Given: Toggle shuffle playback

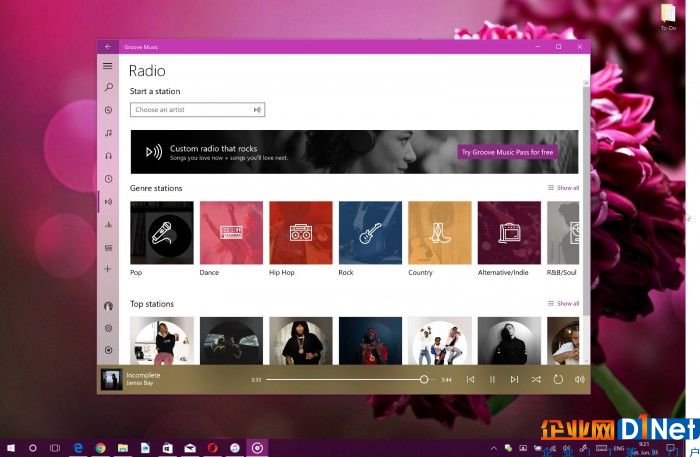Looking at the screenshot, I should point(536,379).
